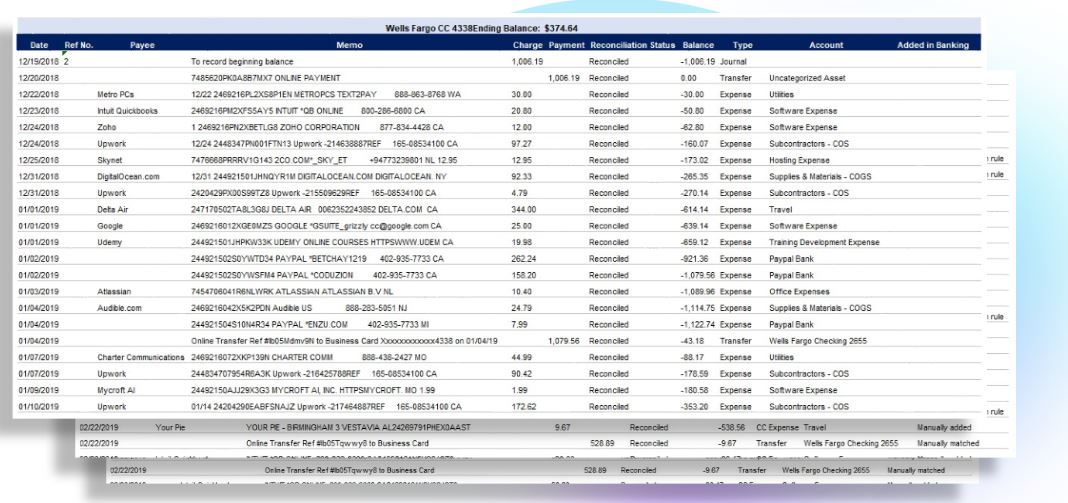Click the Date column header

click(40, 45)
